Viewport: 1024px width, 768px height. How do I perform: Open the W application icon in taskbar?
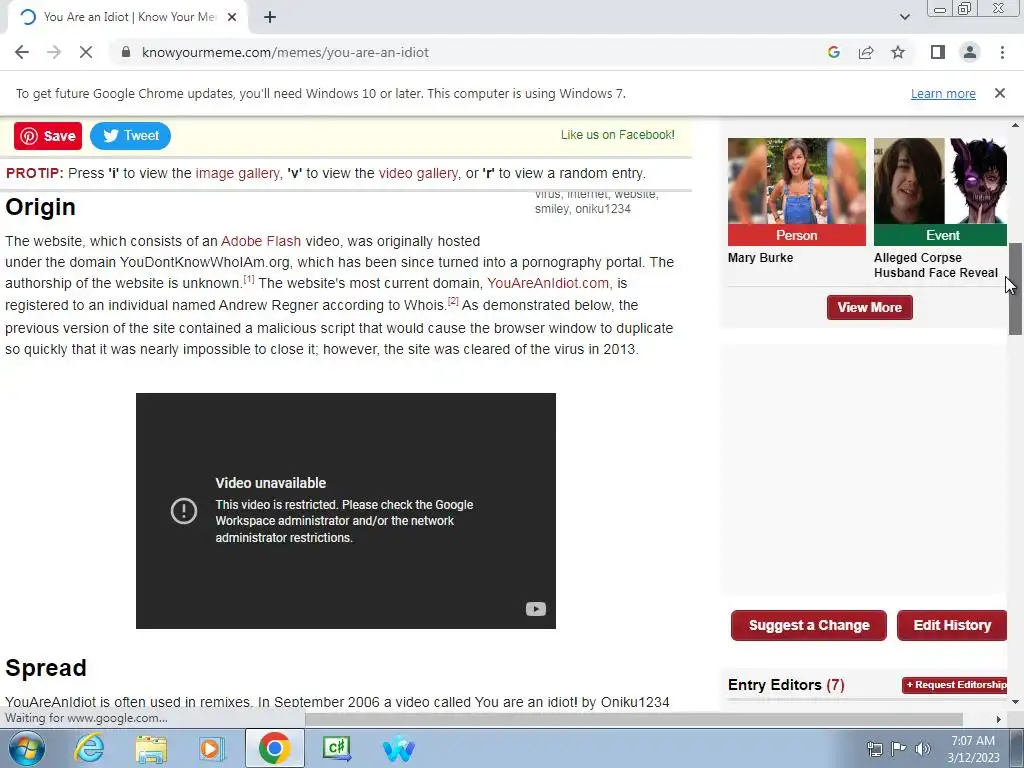[x=398, y=748]
